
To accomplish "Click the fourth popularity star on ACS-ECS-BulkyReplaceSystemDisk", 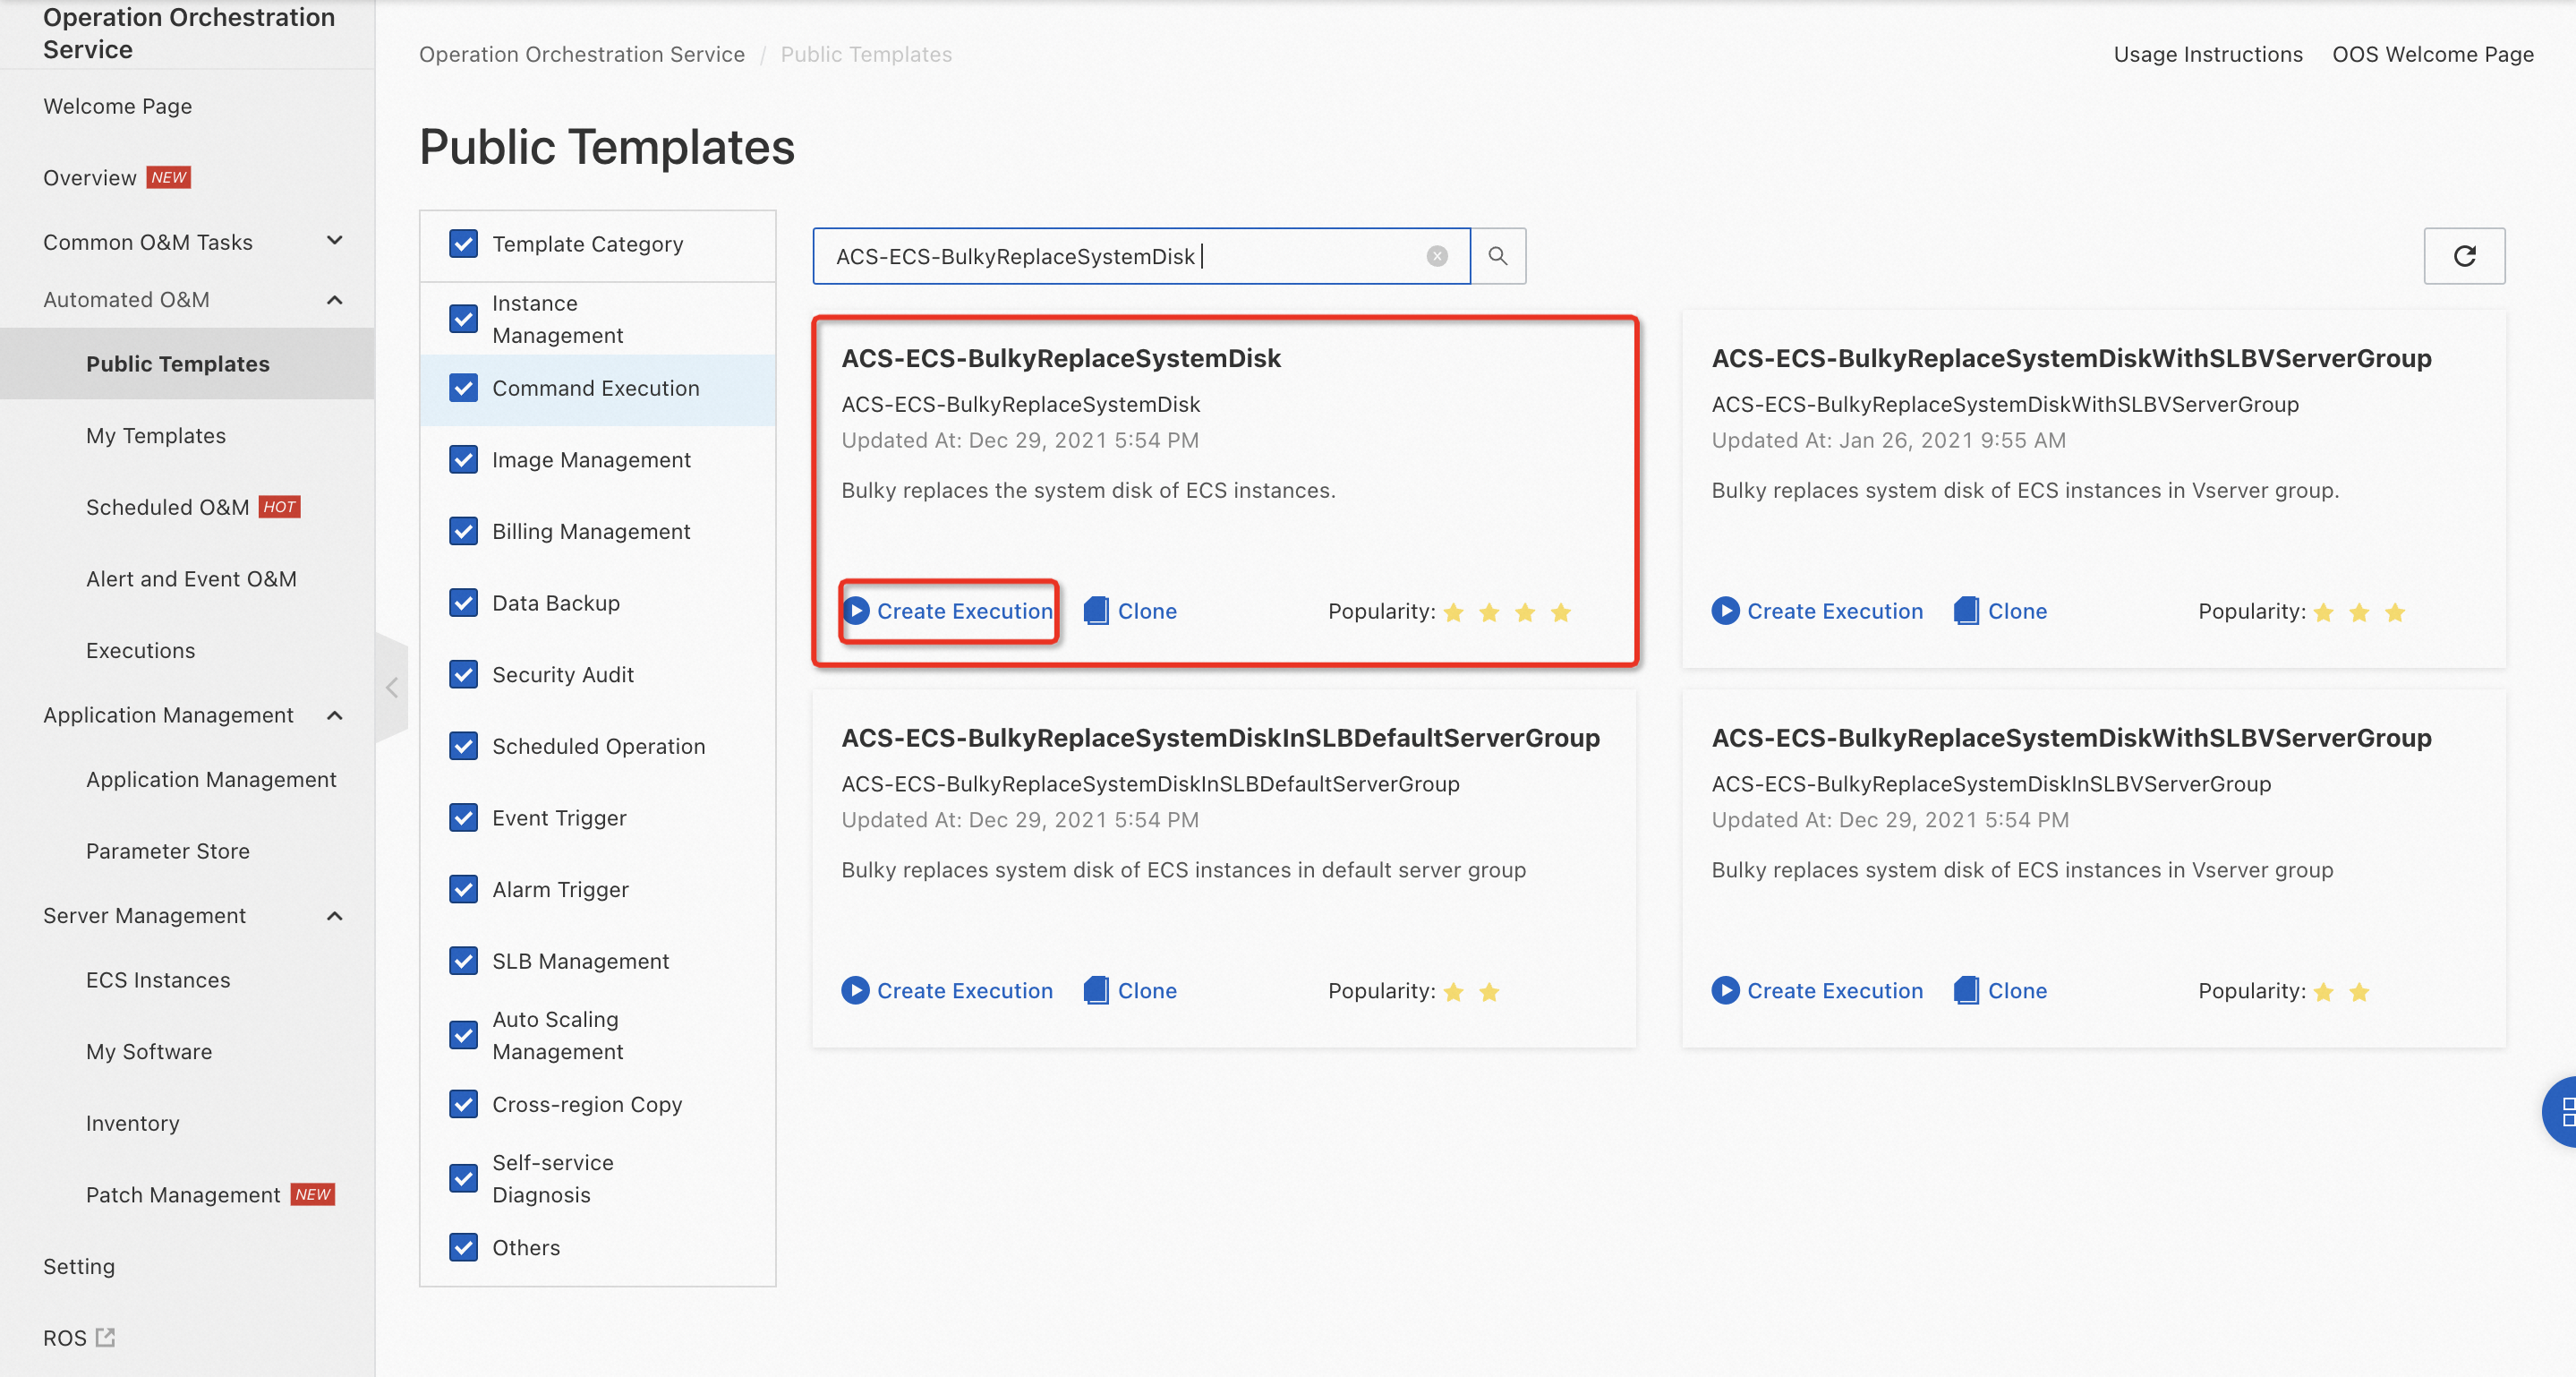I will [x=1560, y=612].
